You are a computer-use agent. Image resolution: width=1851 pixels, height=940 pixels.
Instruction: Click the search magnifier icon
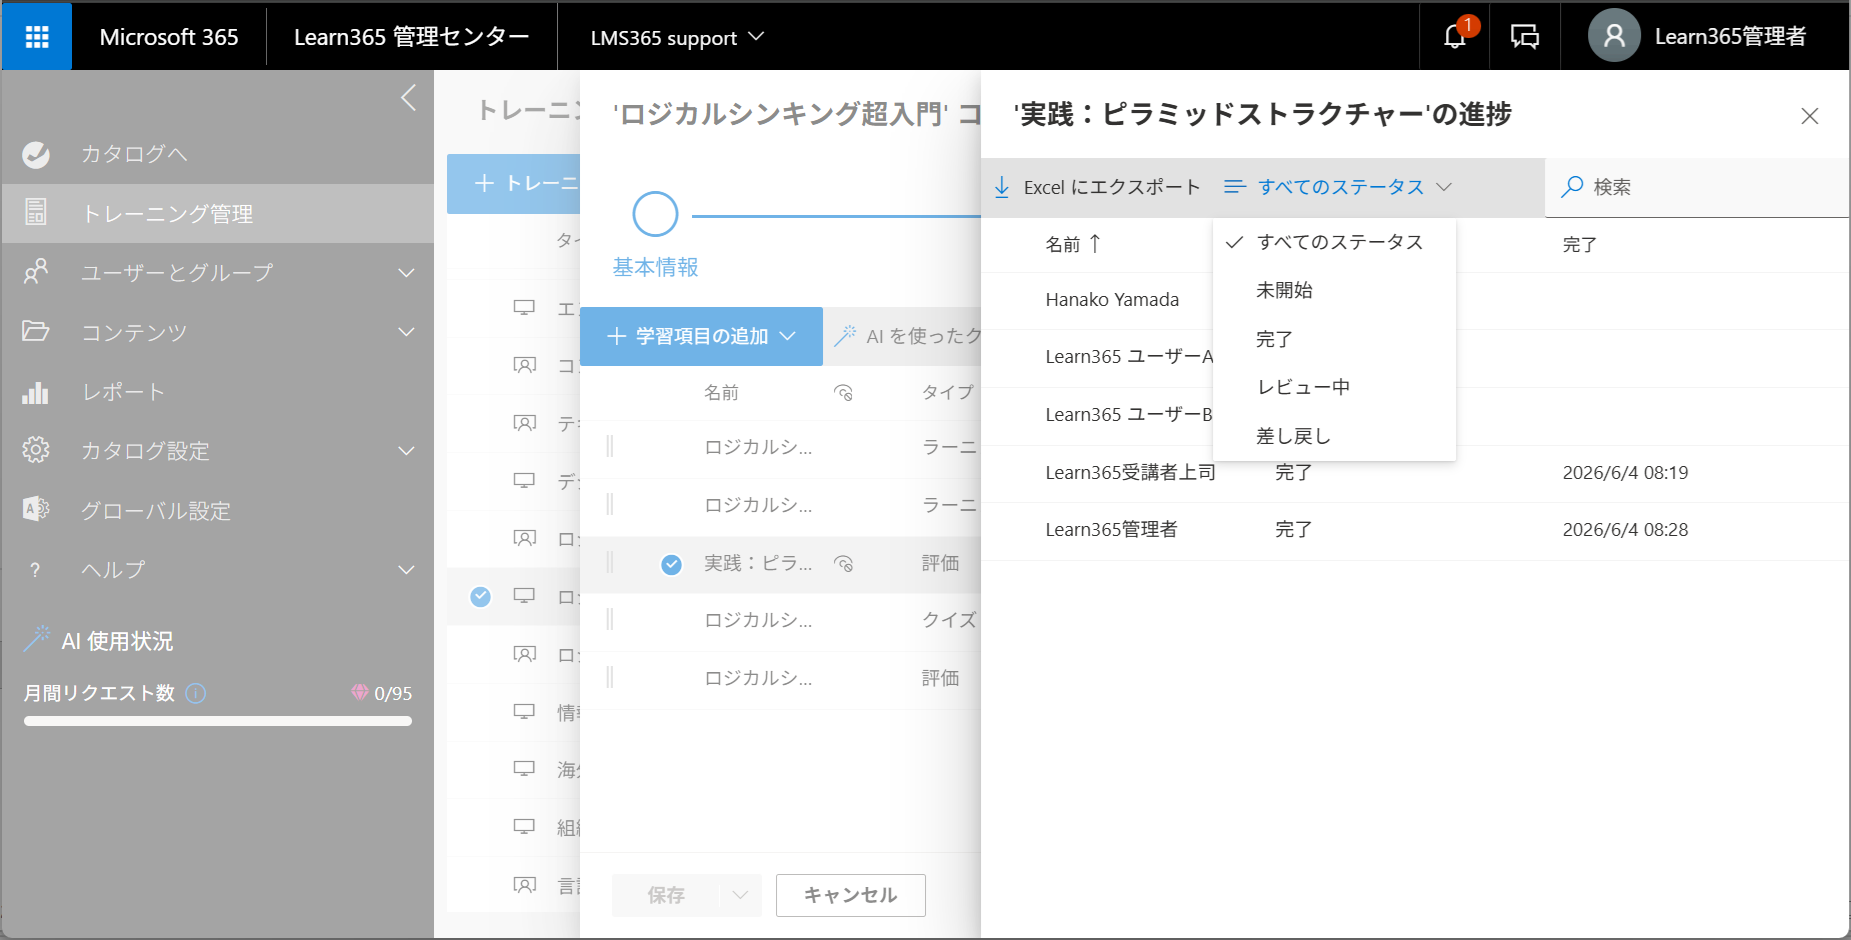click(x=1572, y=187)
